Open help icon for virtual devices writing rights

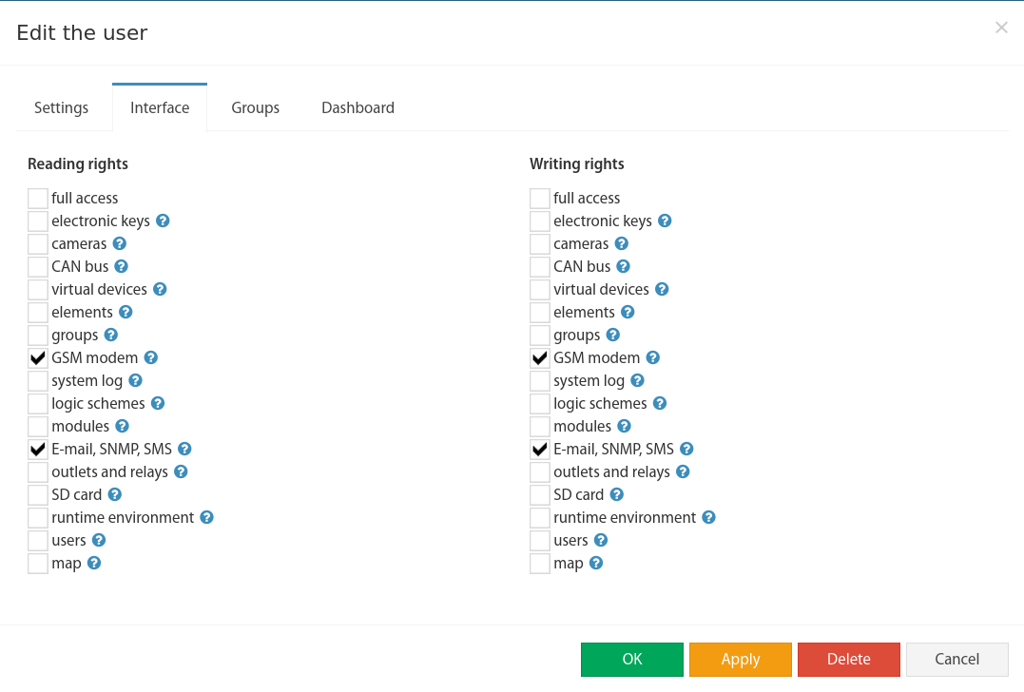click(662, 289)
